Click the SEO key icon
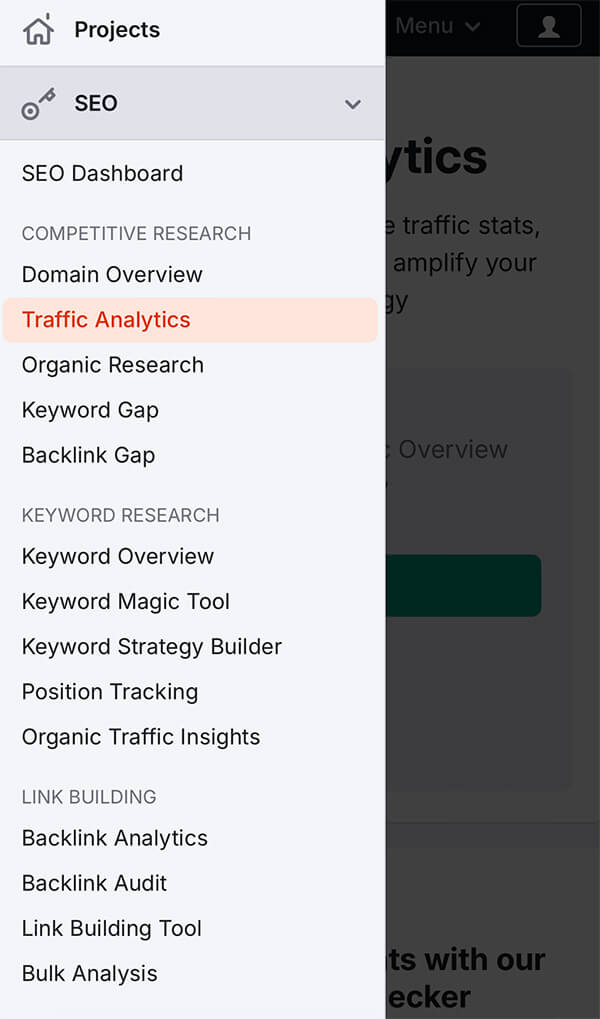600x1019 pixels. coord(38,103)
